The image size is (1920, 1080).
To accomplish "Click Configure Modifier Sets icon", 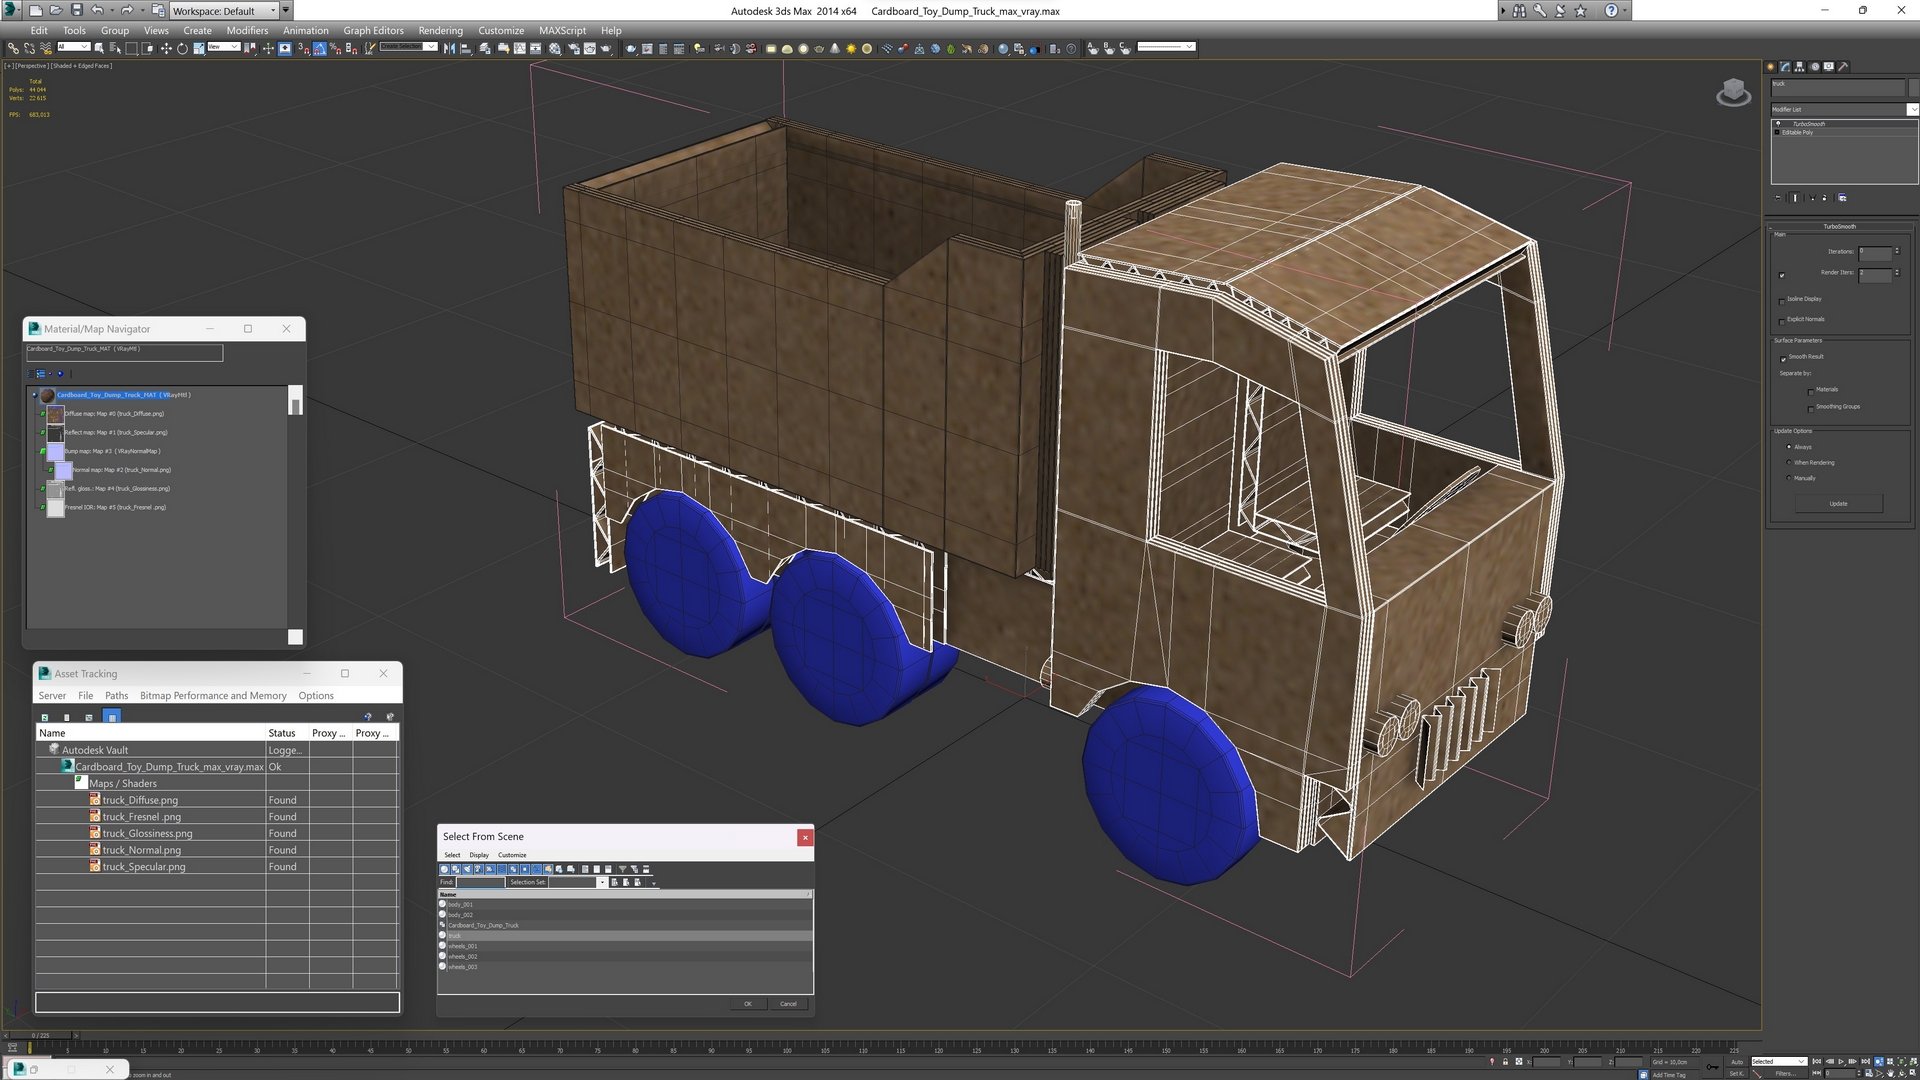I will point(1843,198).
